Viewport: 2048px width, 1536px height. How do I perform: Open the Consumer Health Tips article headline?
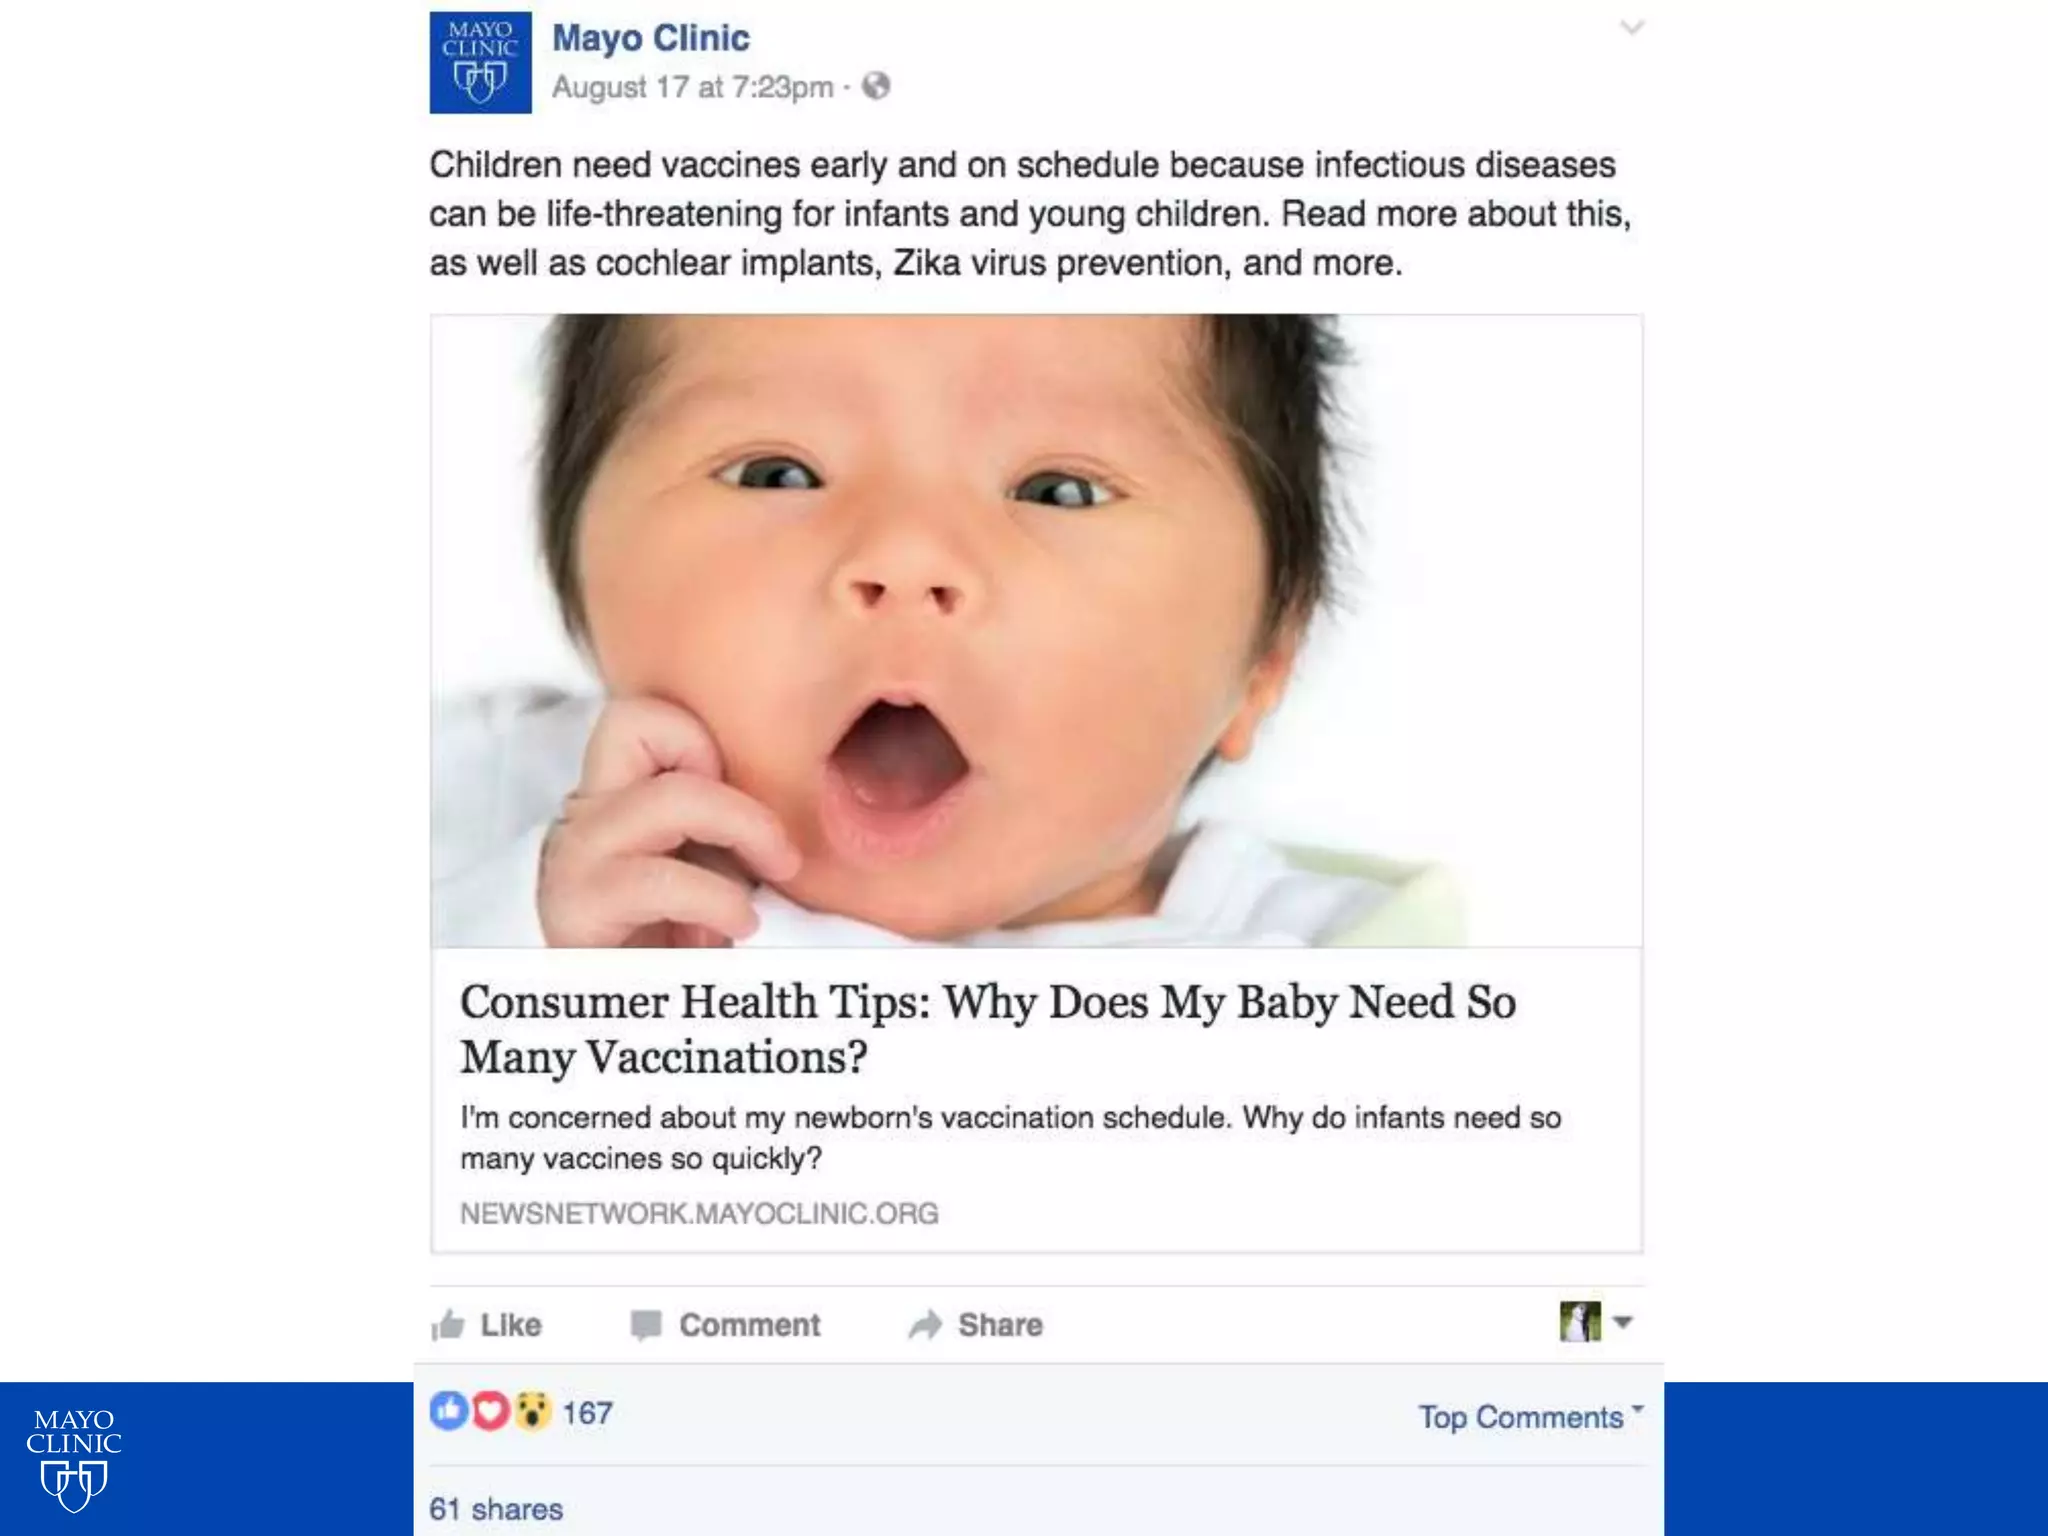(x=988, y=1029)
